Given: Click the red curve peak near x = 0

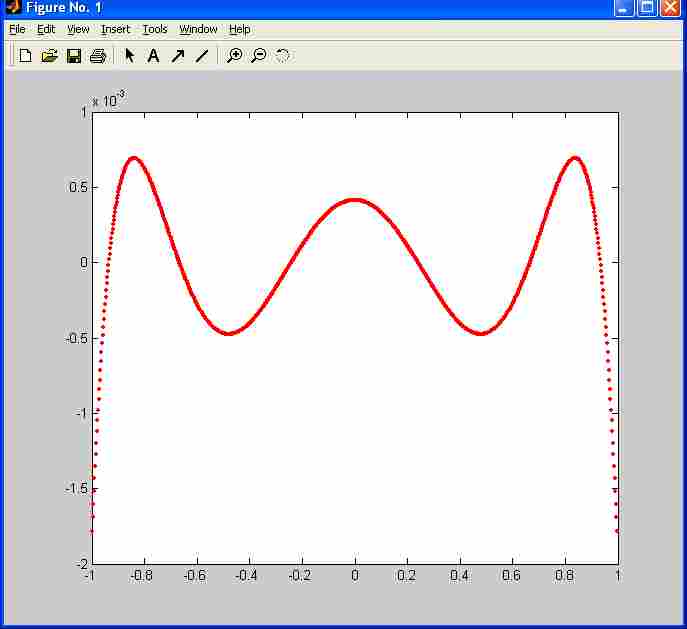Looking at the screenshot, I should 355,201.
